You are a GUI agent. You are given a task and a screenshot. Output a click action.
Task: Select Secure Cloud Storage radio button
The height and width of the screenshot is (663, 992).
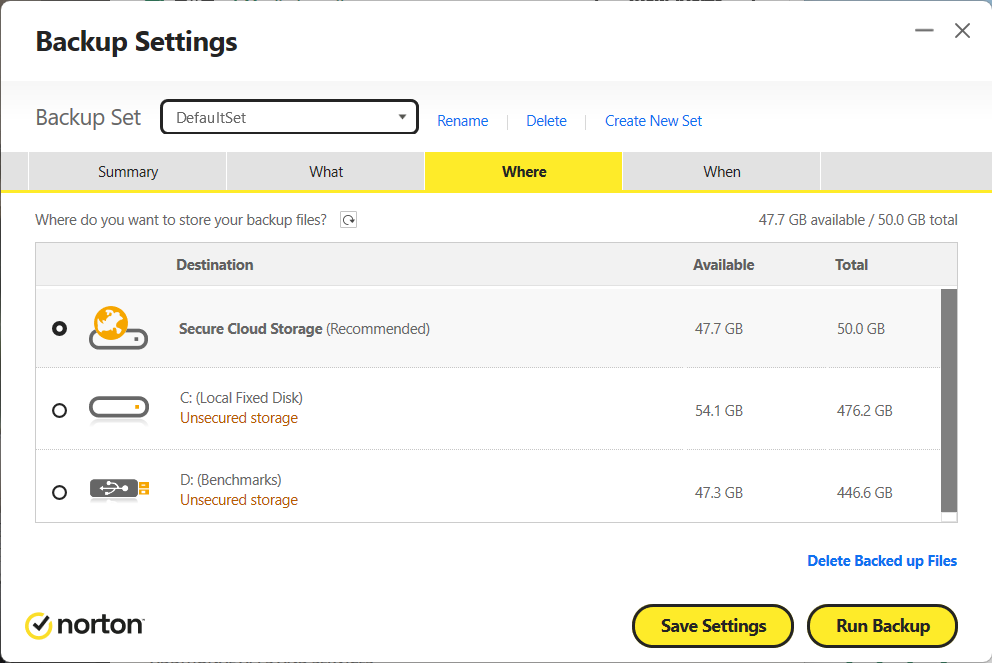59,328
